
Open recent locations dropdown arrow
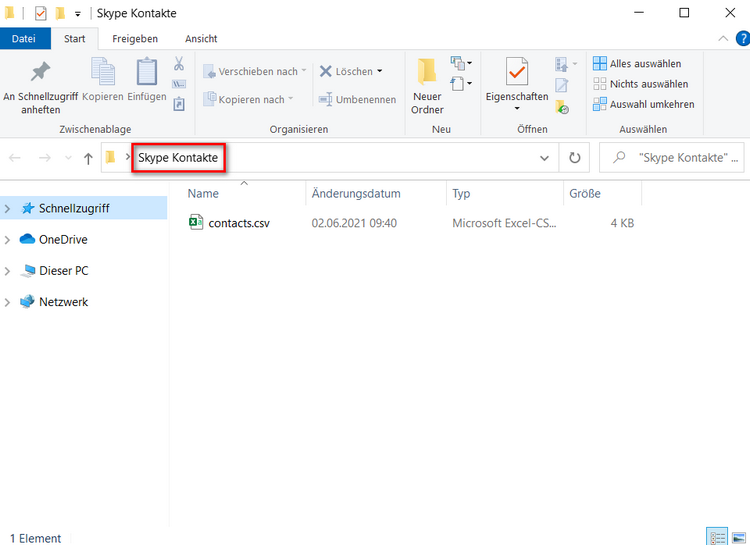68,157
